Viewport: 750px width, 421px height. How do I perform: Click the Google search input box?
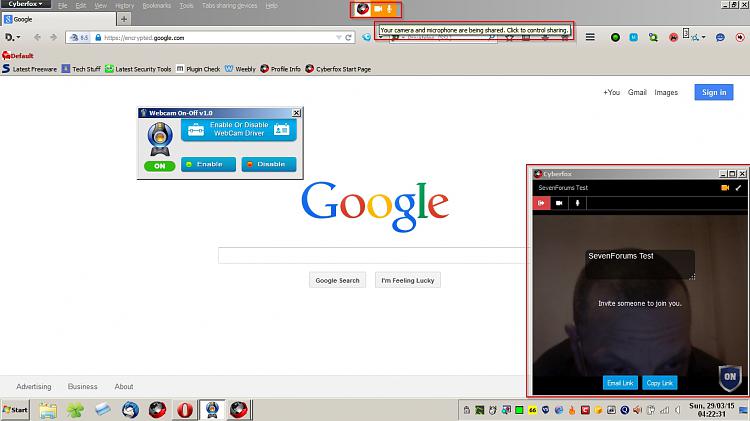[373, 255]
